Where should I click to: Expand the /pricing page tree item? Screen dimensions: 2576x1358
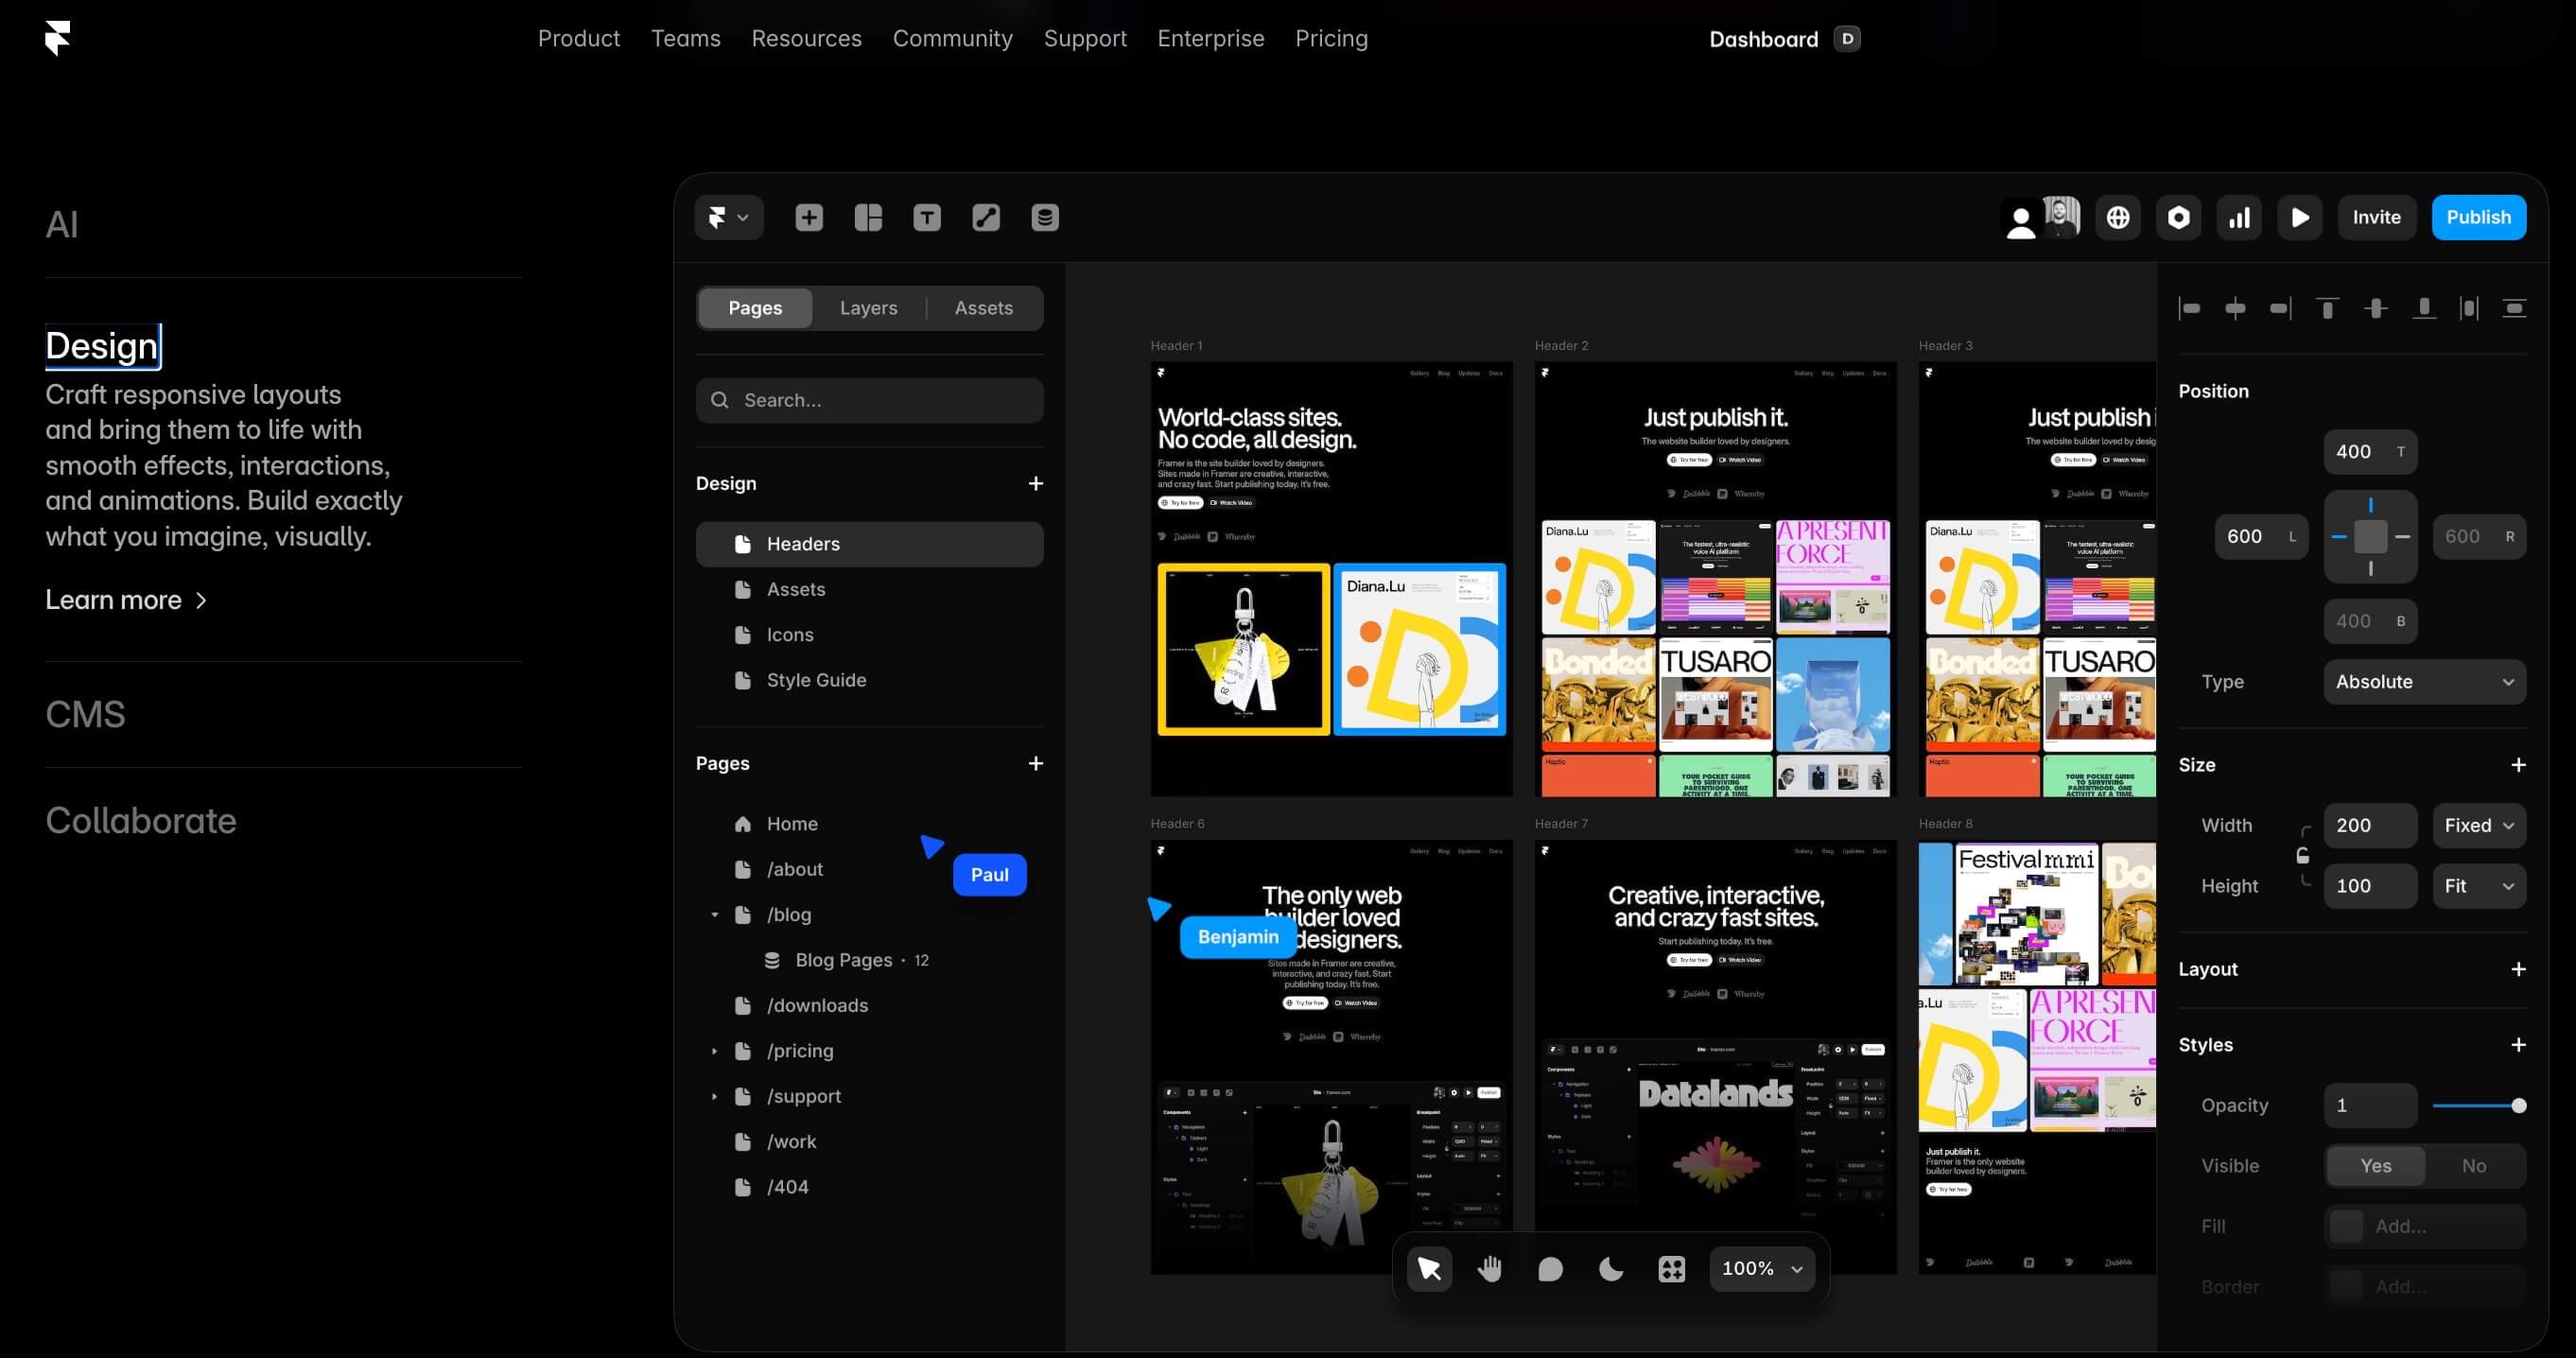714,1051
